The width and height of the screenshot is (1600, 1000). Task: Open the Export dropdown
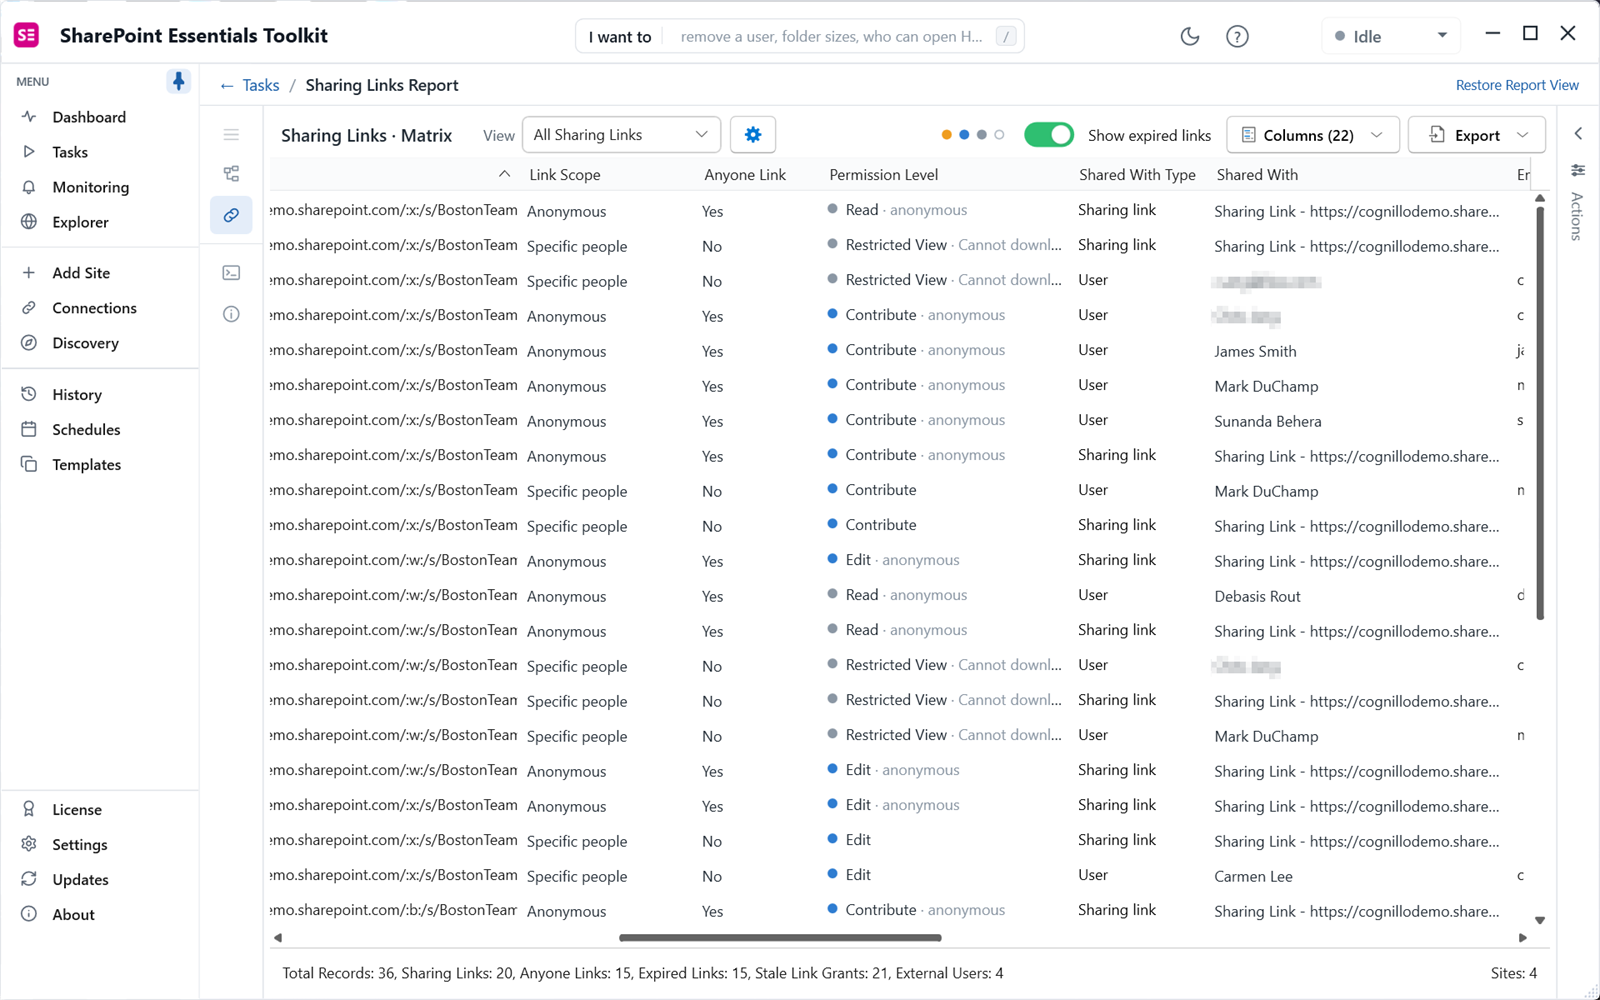click(1476, 135)
